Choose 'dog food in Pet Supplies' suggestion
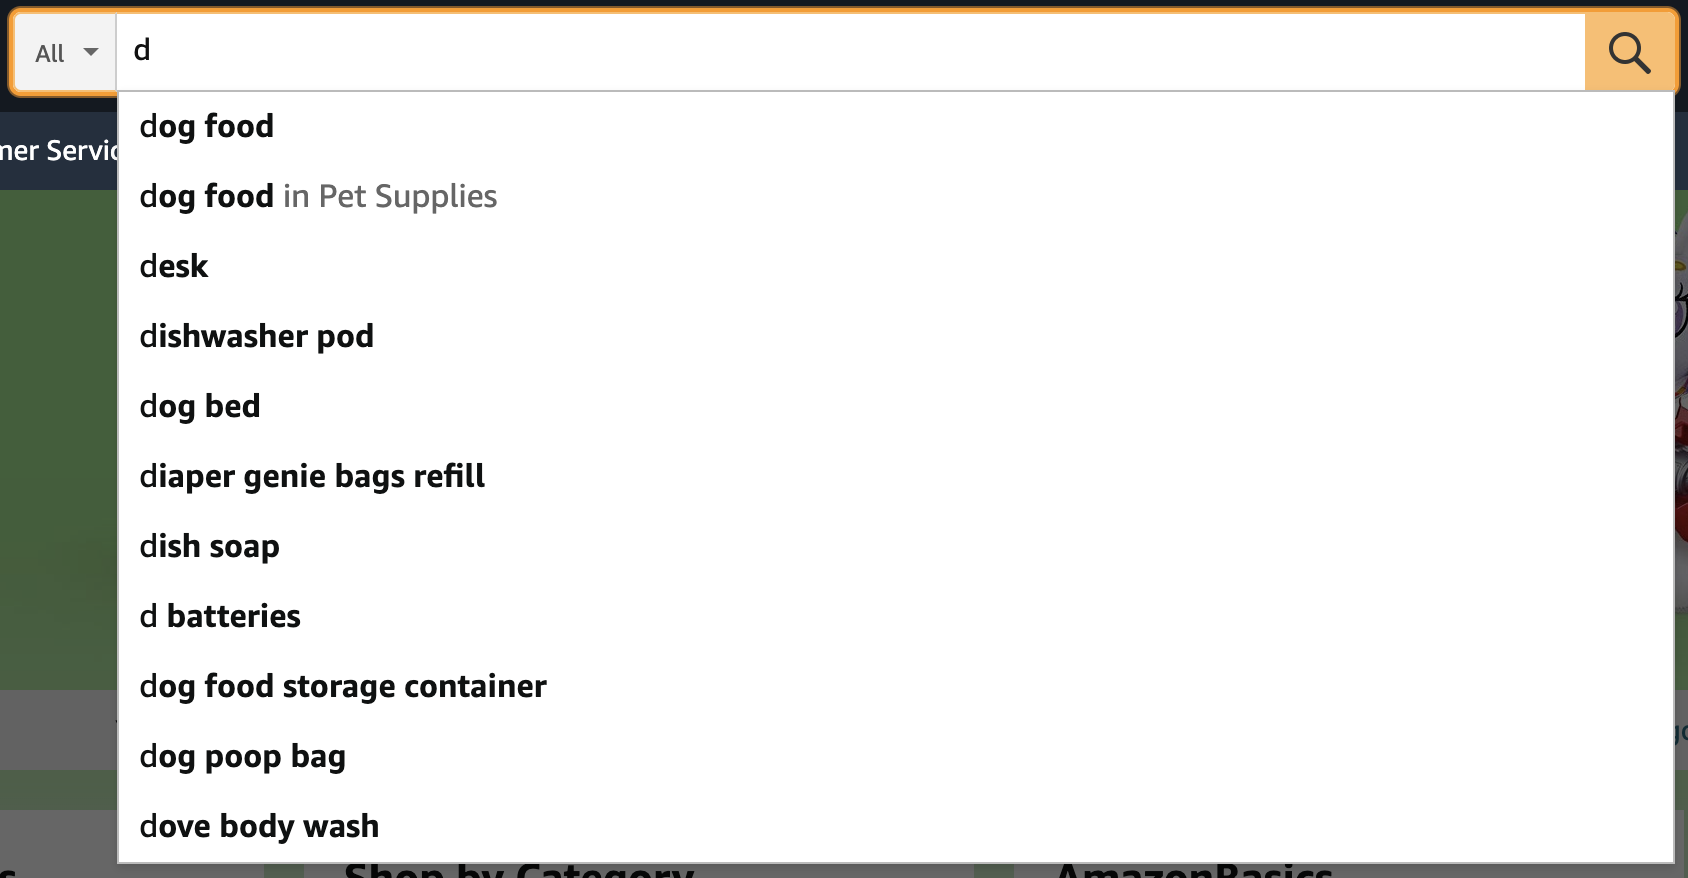Screen dimensions: 1688x878 click(317, 196)
